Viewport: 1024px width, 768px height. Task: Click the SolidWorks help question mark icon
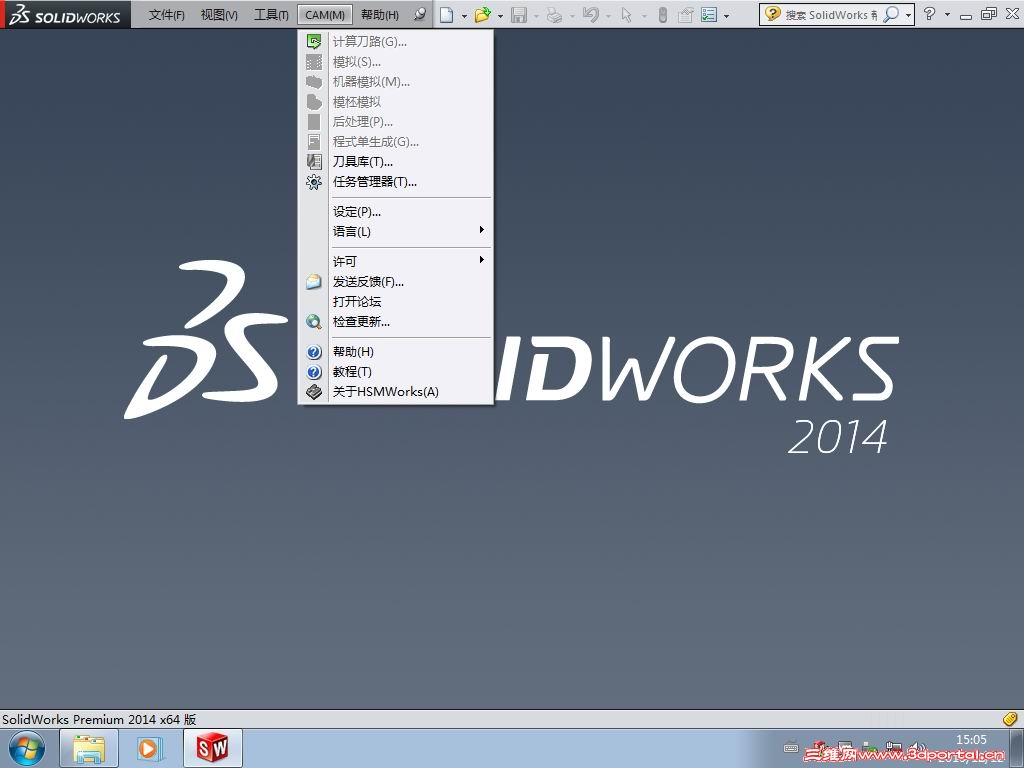[929, 14]
